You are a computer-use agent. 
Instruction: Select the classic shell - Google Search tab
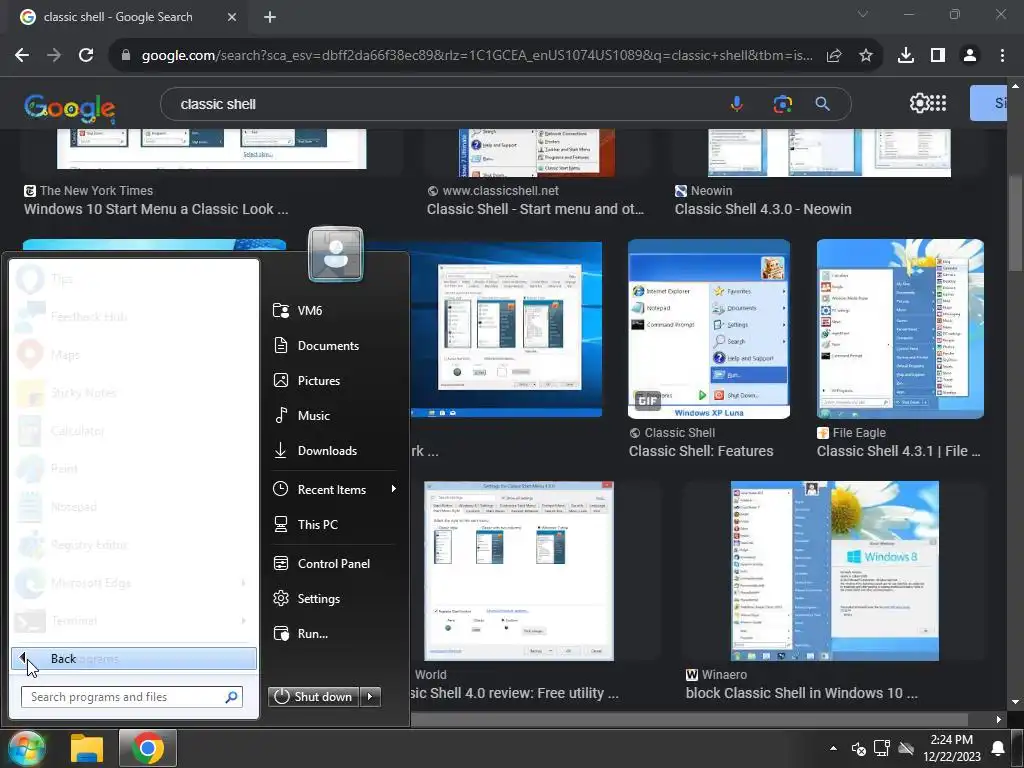118,17
